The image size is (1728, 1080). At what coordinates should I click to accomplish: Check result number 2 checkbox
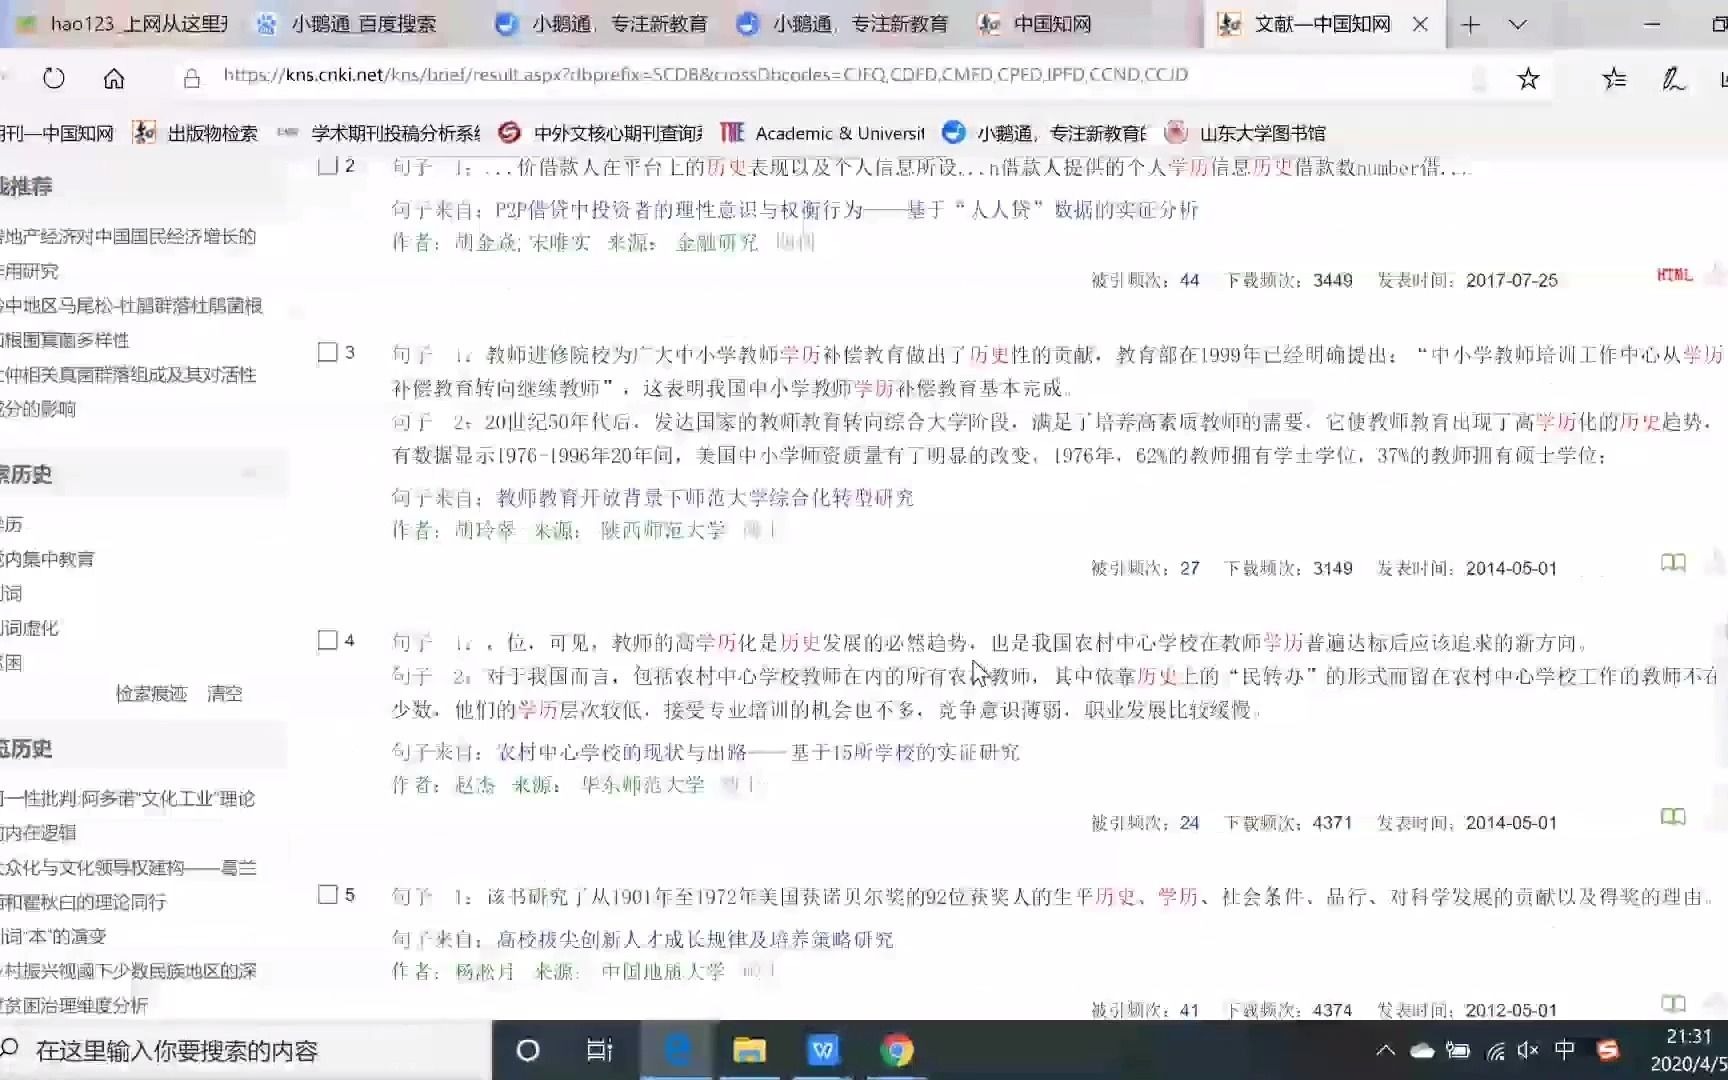pyautogui.click(x=327, y=166)
